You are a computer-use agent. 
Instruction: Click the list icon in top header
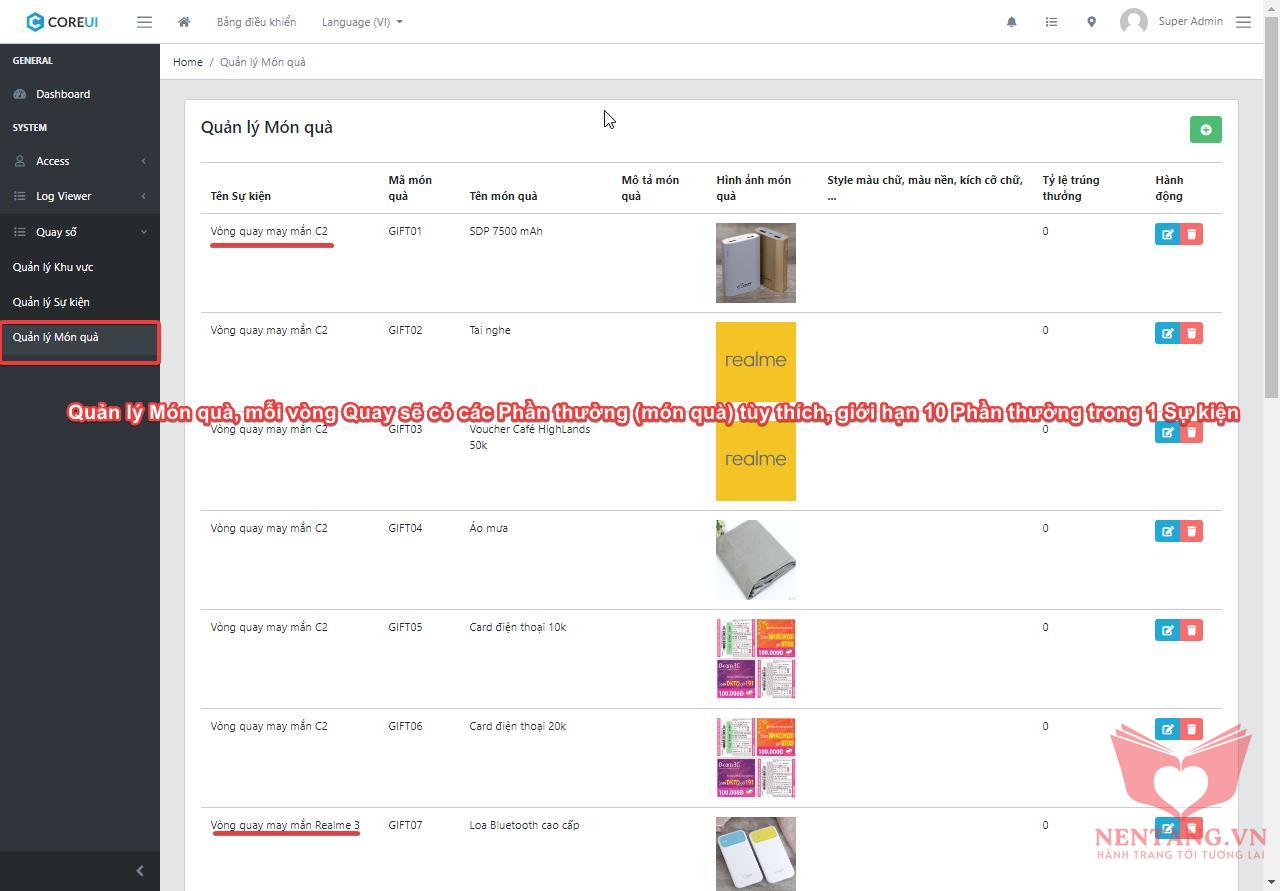1051,22
